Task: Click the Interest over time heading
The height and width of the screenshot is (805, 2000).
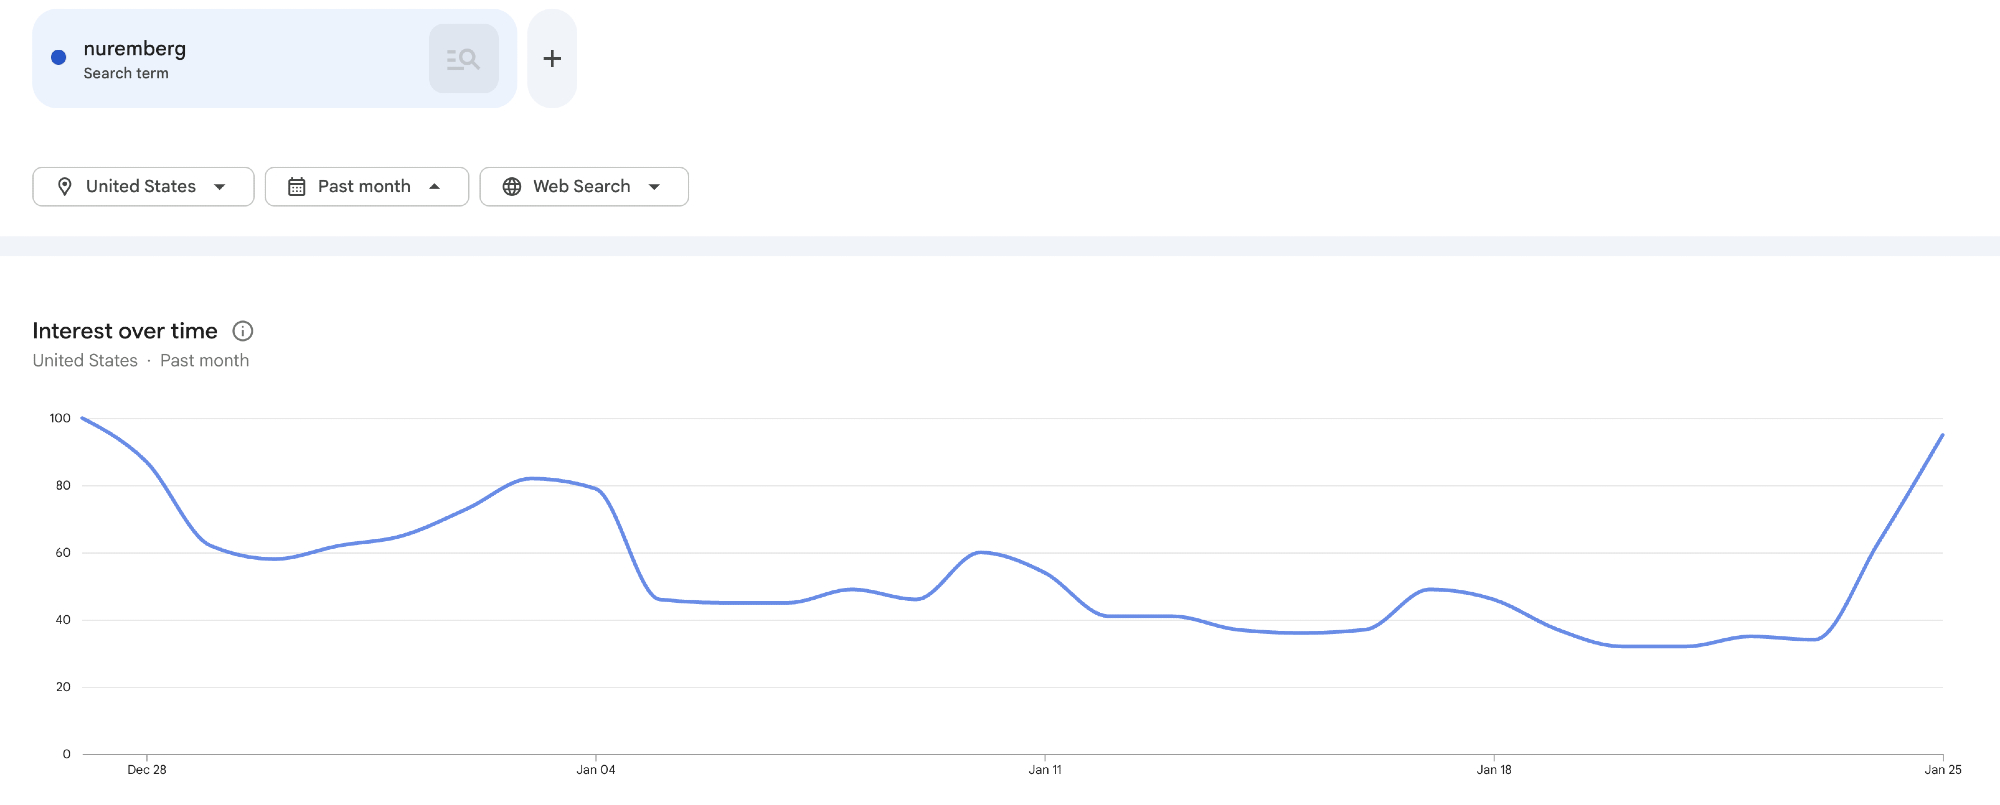Action: point(125,331)
